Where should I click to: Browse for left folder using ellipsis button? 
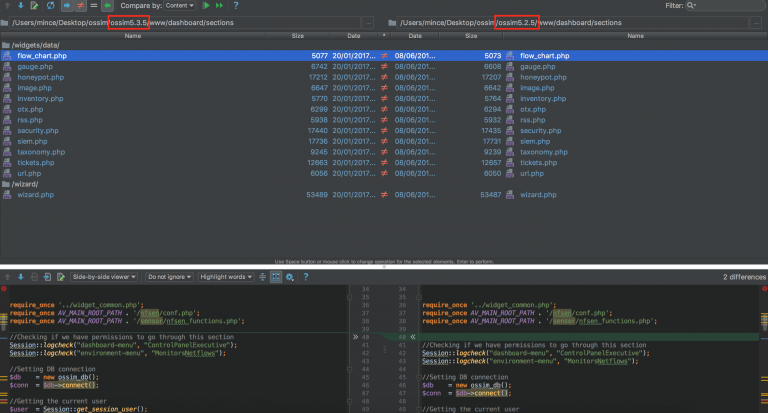pos(367,22)
